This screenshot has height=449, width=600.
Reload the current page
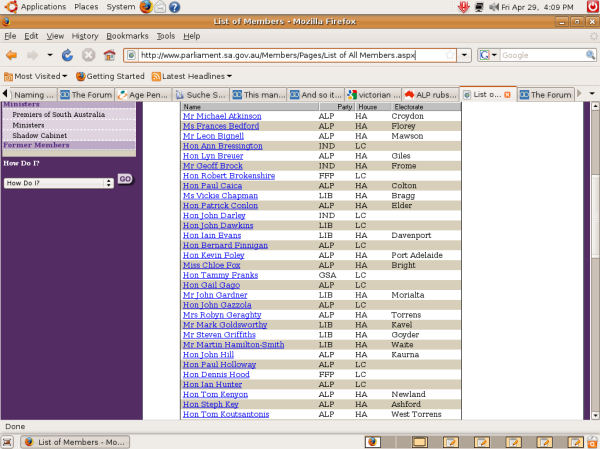point(67,55)
